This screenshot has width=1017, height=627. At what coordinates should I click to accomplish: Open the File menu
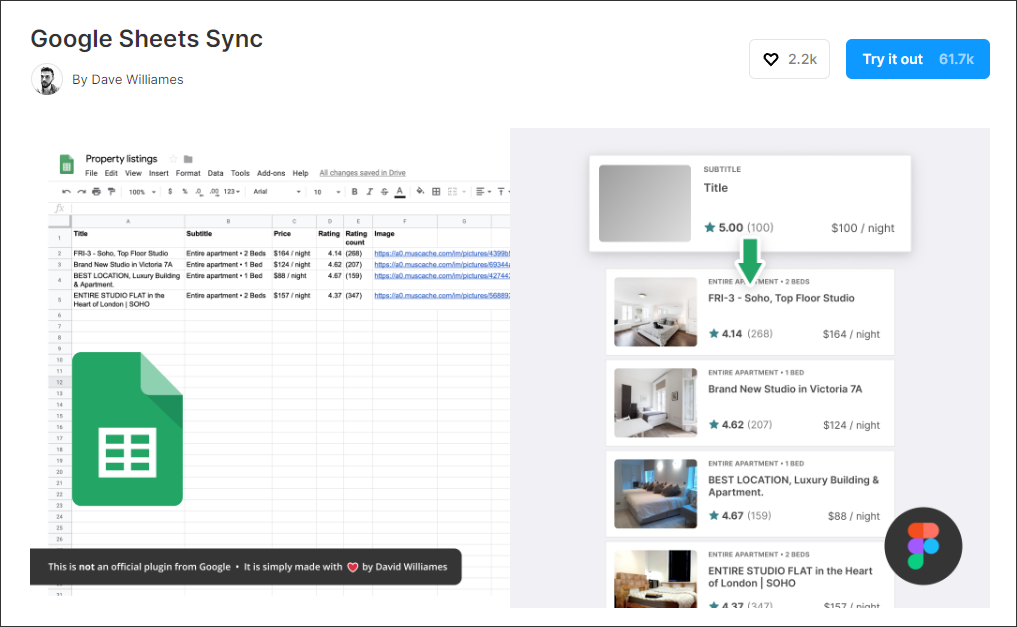click(x=91, y=173)
